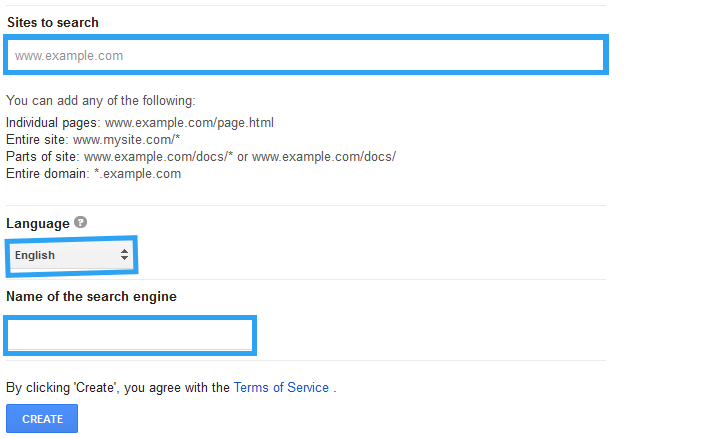Click the 'Entire domain' example line
The height and width of the screenshot is (438, 703).
coord(94,173)
